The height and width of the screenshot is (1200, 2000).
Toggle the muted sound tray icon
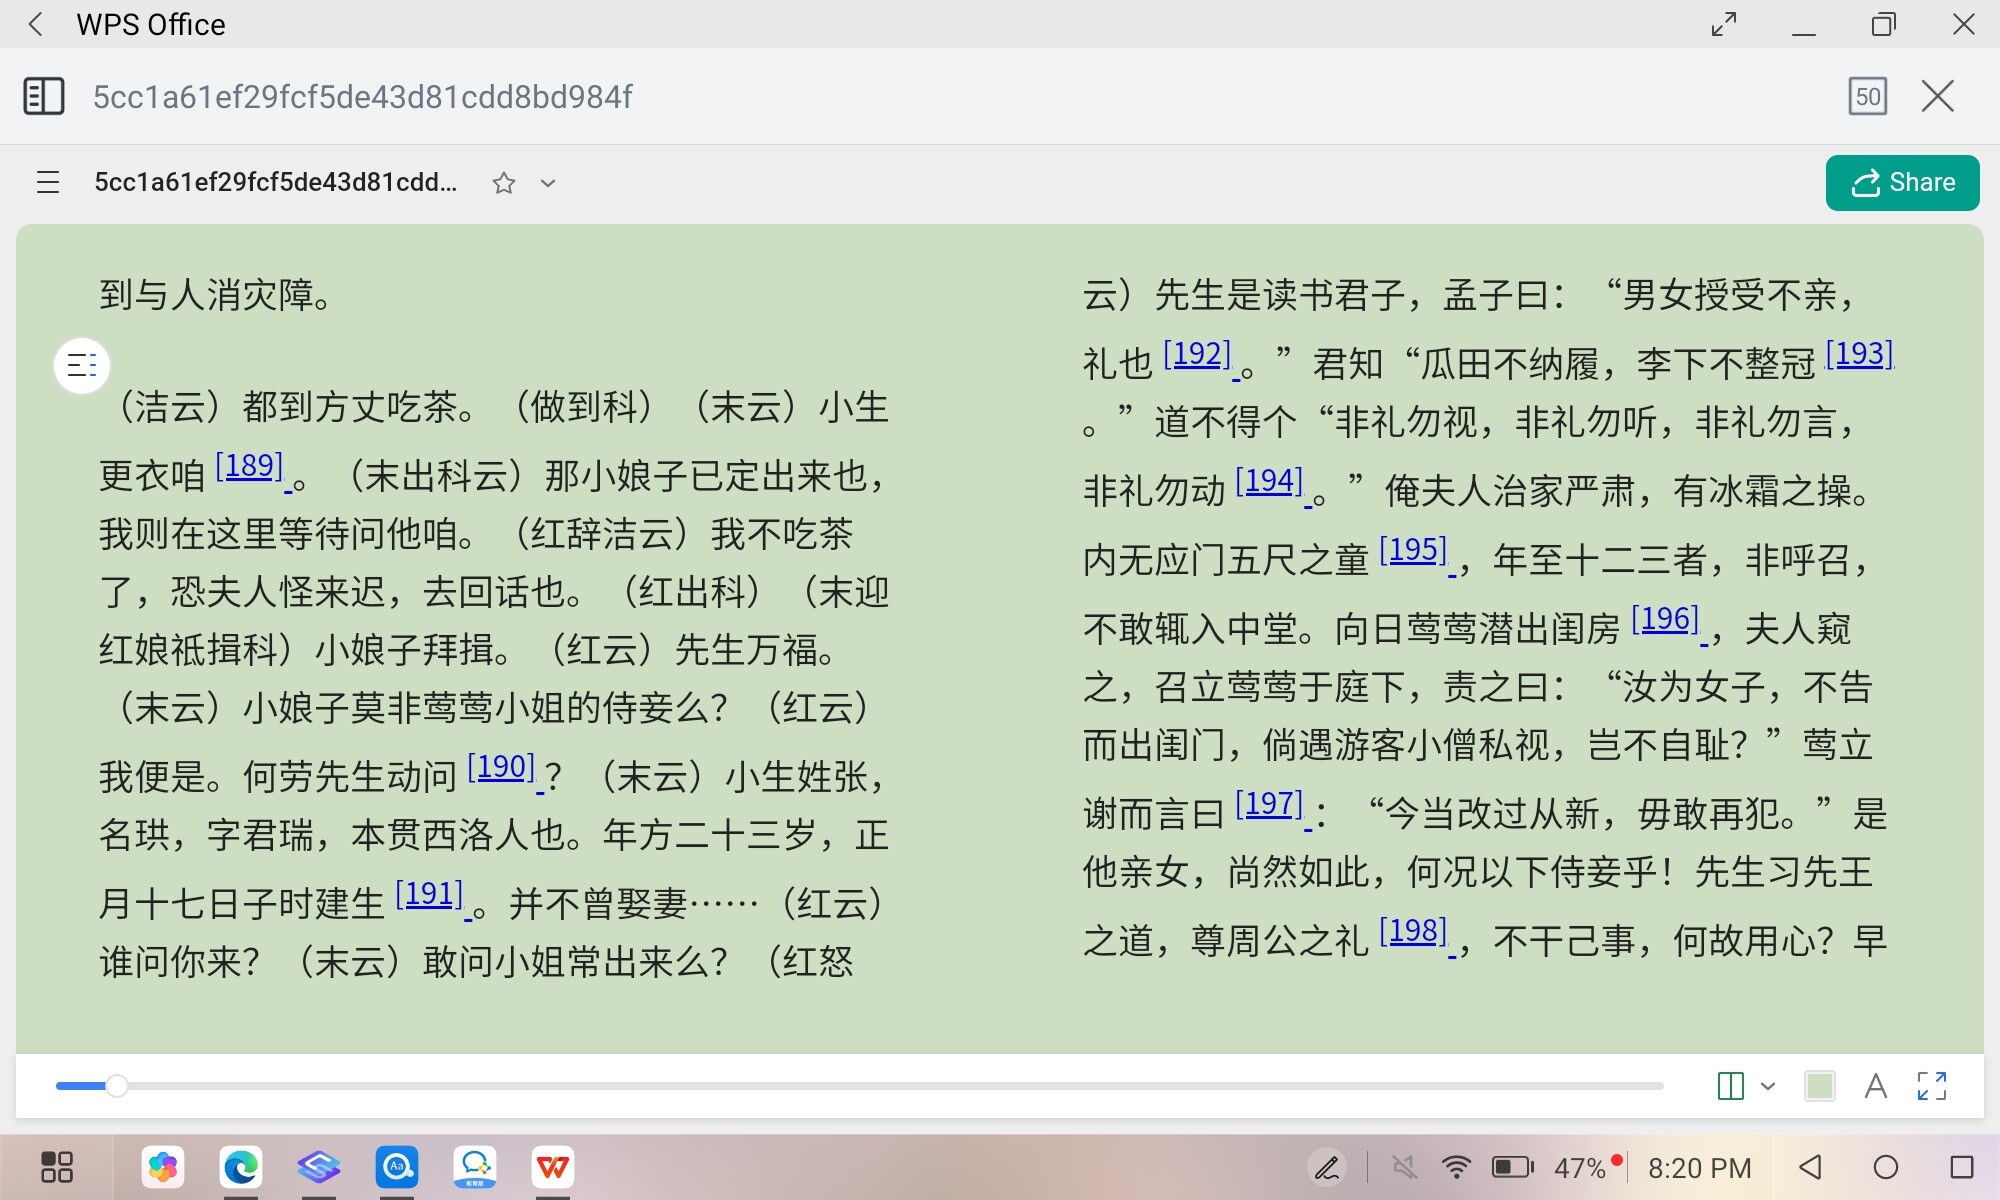tap(1405, 1167)
